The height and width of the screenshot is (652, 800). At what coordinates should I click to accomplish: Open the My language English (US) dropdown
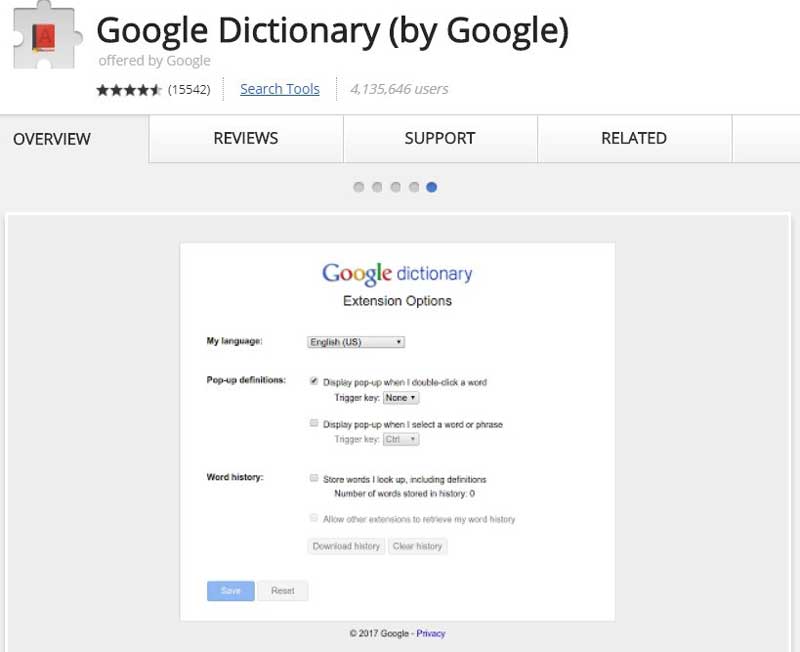coord(356,342)
